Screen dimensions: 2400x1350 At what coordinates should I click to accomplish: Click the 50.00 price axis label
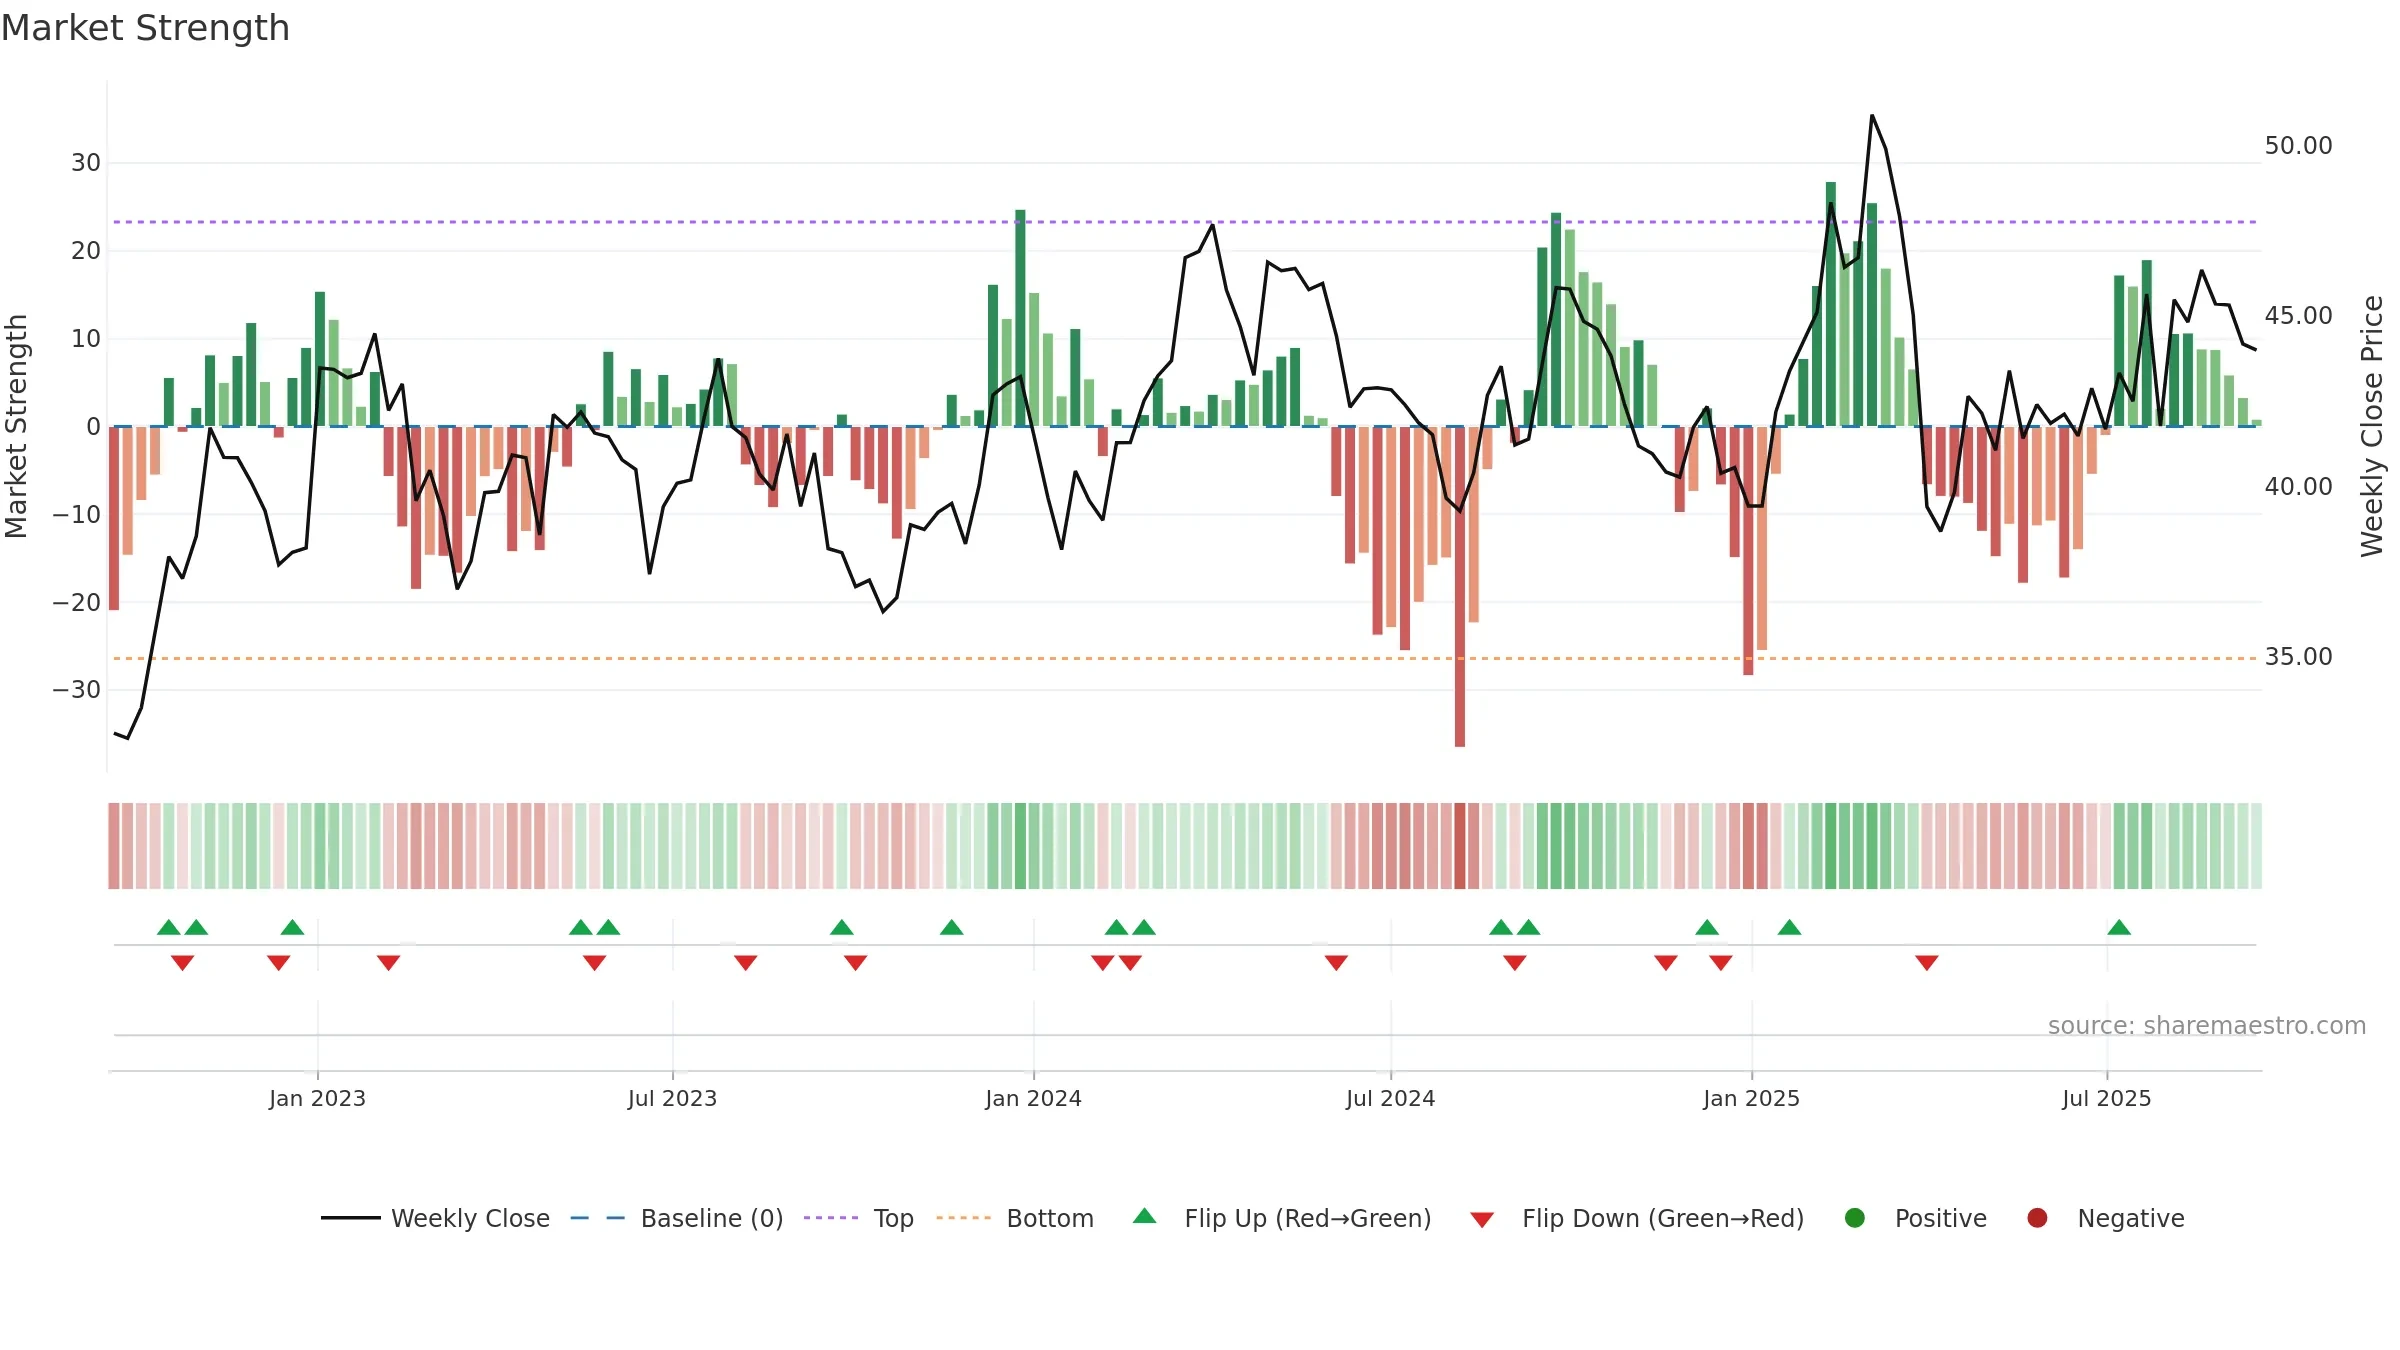pyautogui.click(x=2298, y=146)
